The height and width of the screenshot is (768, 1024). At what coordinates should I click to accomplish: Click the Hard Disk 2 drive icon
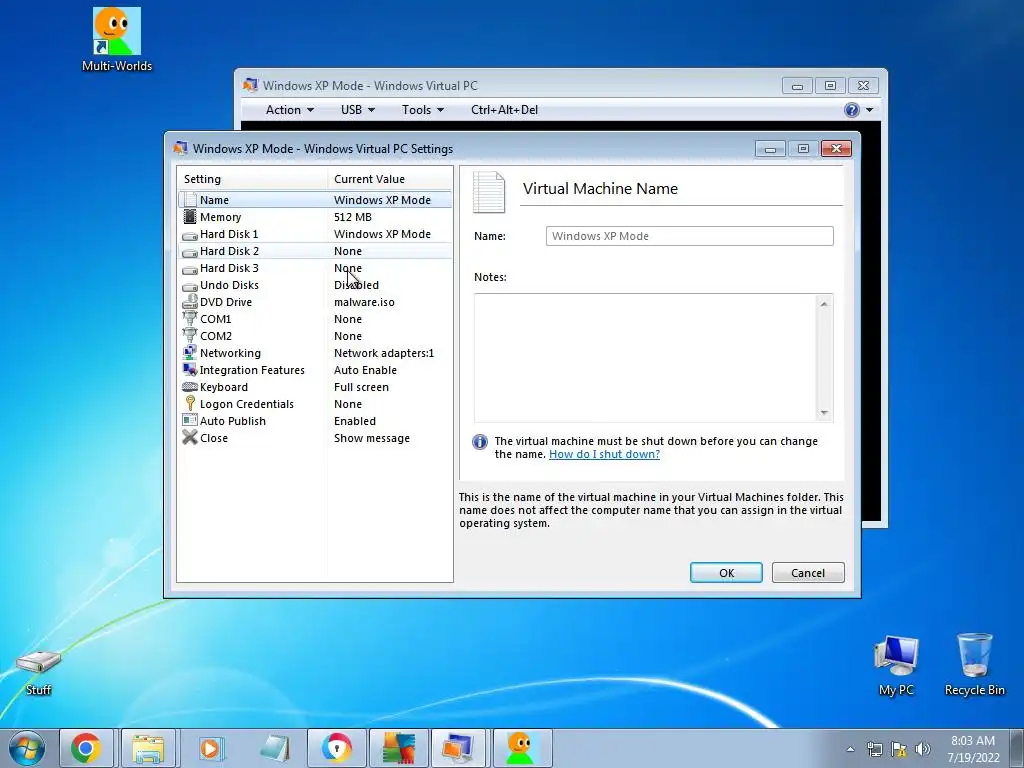(x=190, y=252)
